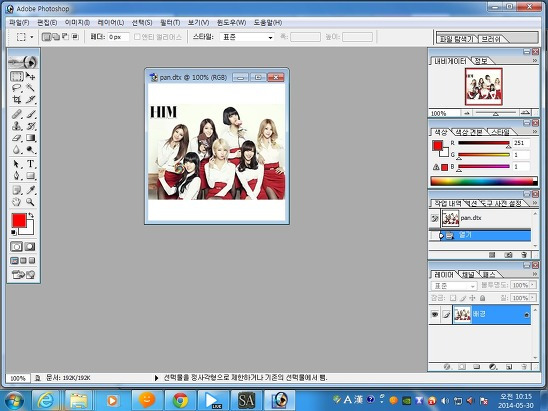The image size is (548, 411).
Task: Select the Rectangular Marquee tool
Action: pyautogui.click(x=16, y=76)
